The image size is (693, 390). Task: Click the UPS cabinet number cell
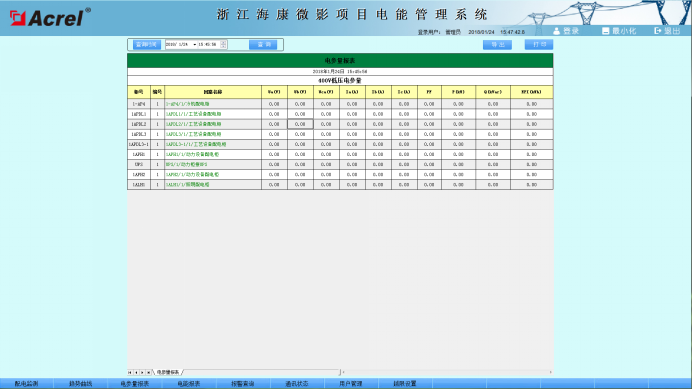139,164
